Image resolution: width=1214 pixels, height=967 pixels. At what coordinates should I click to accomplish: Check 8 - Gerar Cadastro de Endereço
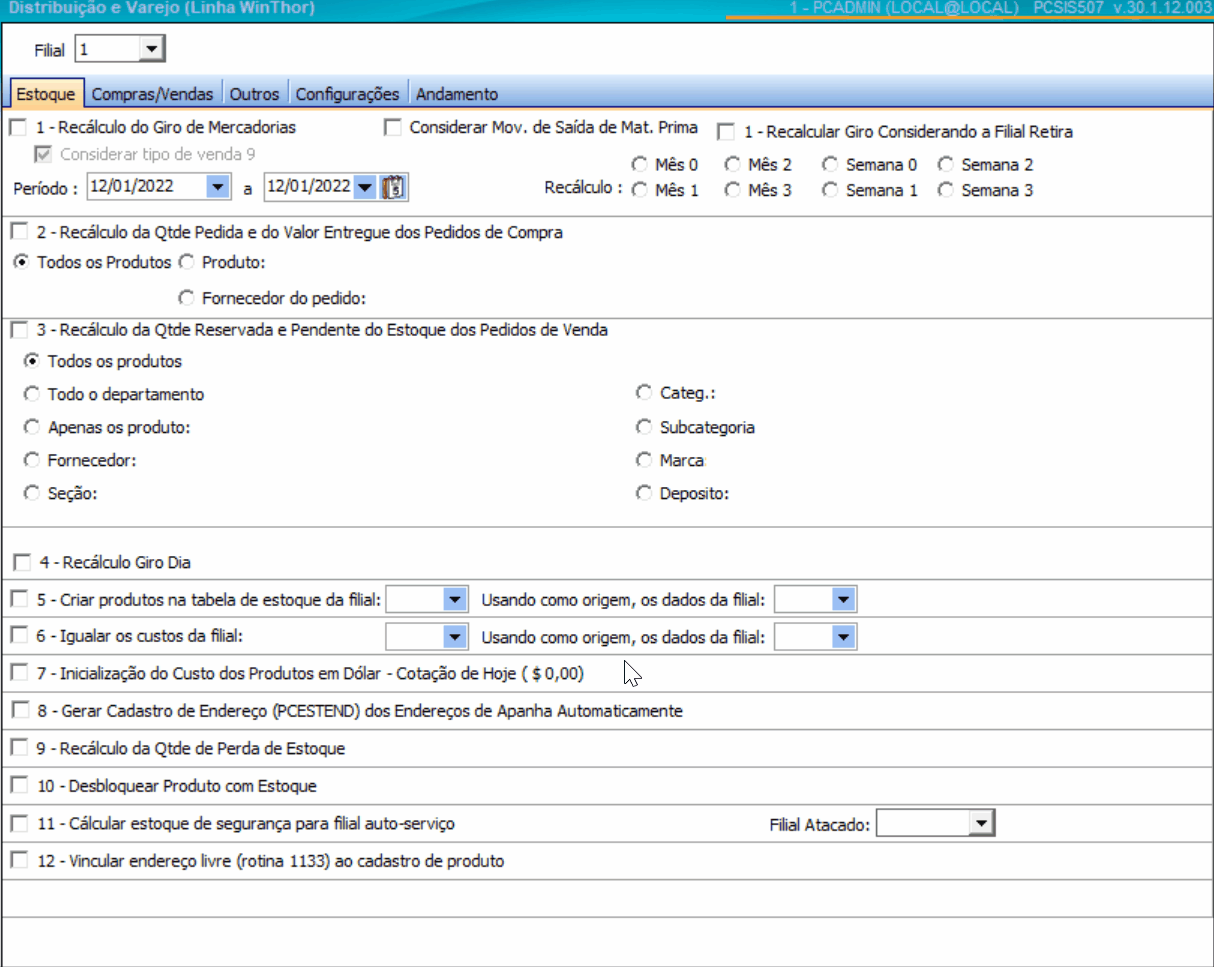(22, 711)
